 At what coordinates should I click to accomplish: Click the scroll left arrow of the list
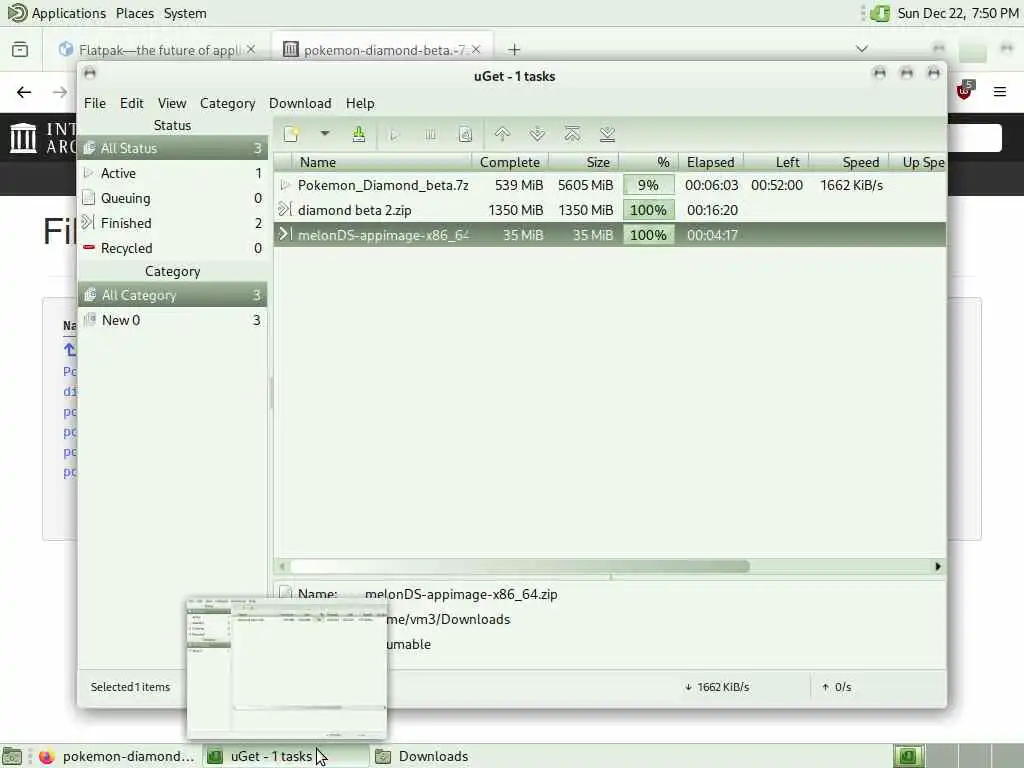pyautogui.click(x=282, y=566)
